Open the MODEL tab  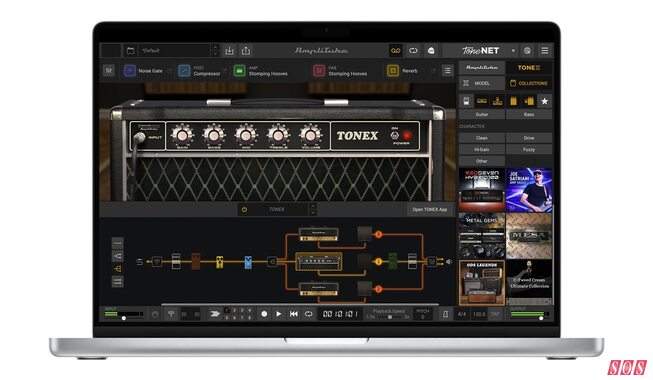tap(482, 83)
